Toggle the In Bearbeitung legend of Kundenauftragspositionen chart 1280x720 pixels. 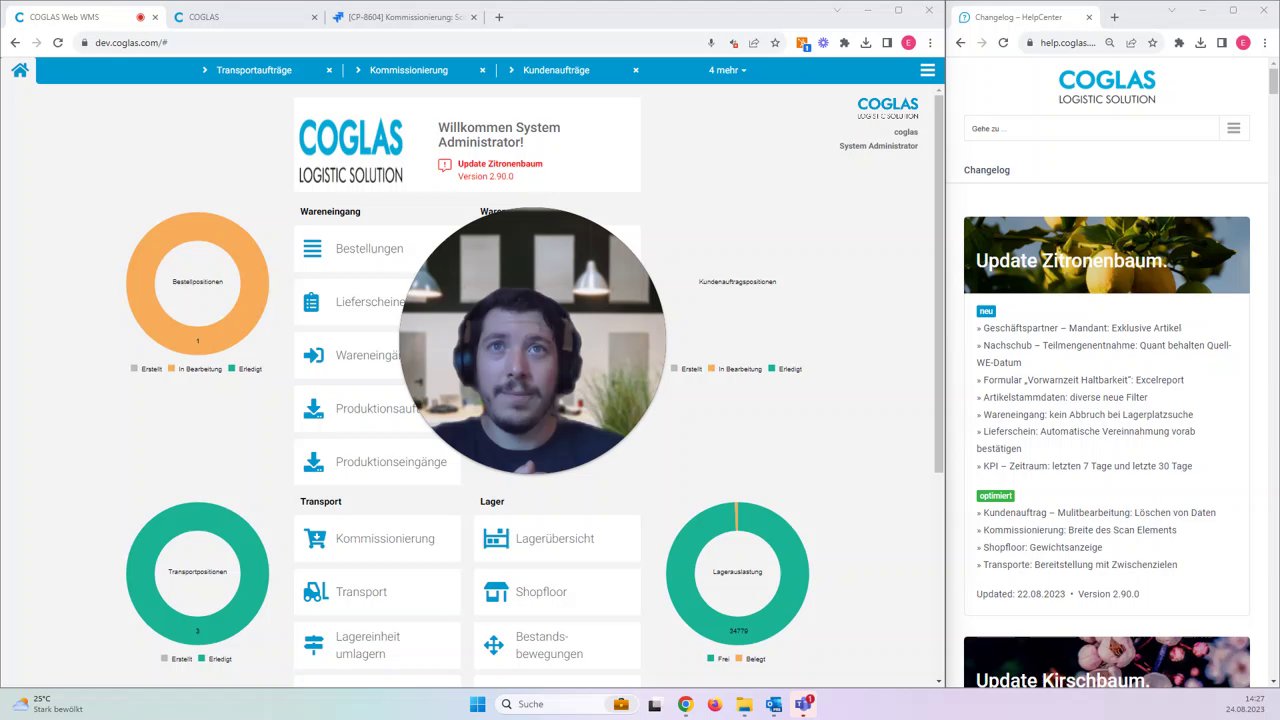pyautogui.click(x=735, y=369)
